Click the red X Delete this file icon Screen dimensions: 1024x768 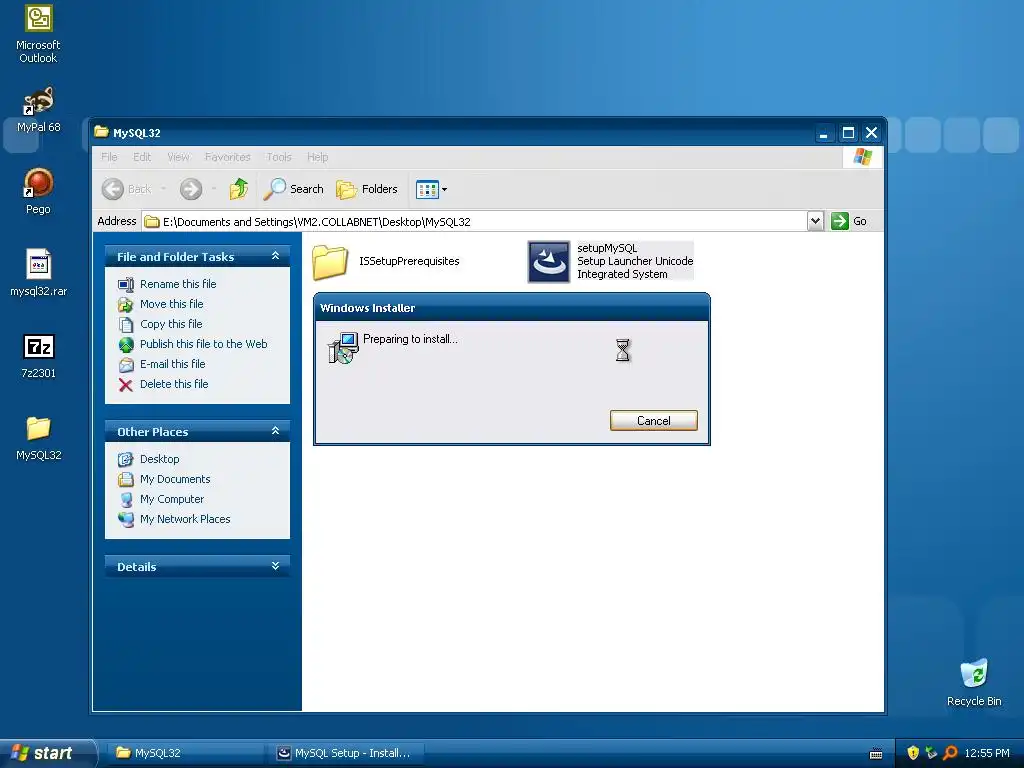coord(126,385)
